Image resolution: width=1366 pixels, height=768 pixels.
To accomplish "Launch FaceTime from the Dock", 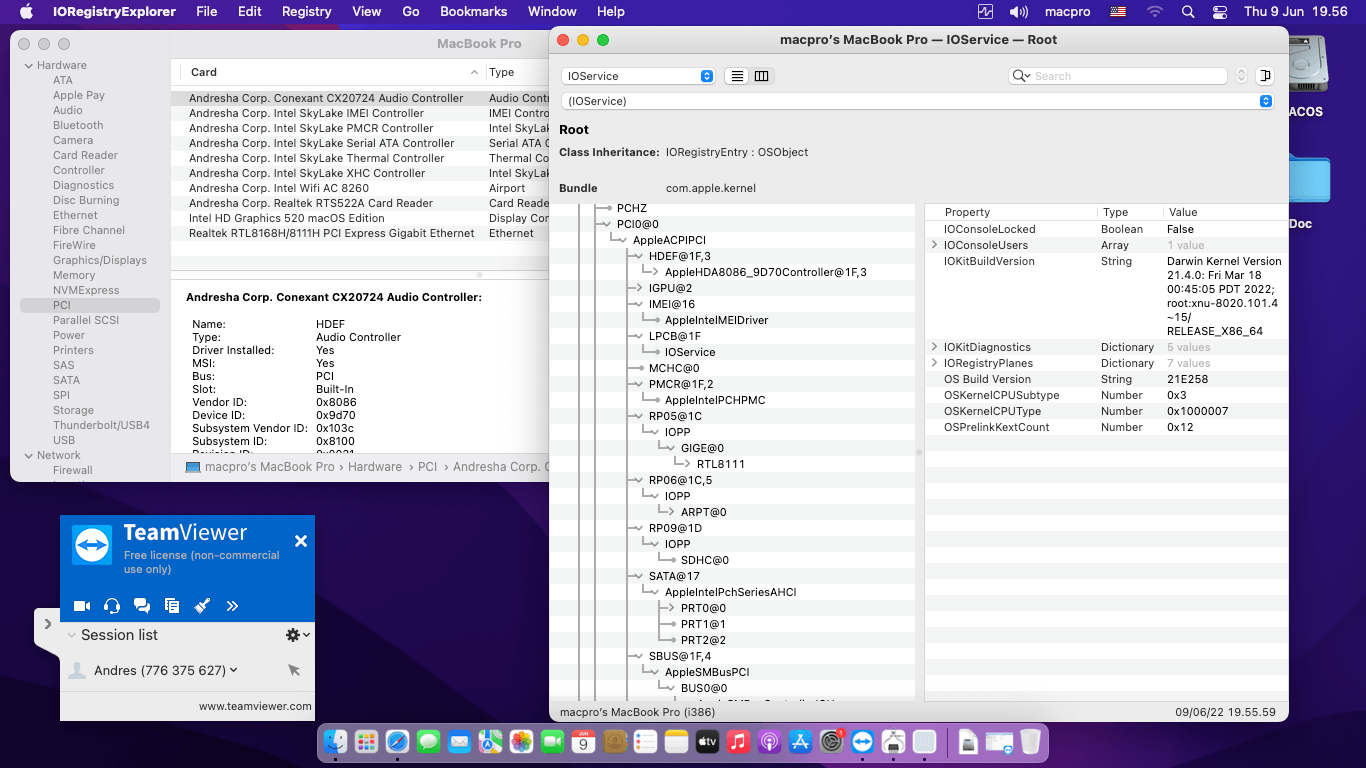I will pyautogui.click(x=553, y=742).
